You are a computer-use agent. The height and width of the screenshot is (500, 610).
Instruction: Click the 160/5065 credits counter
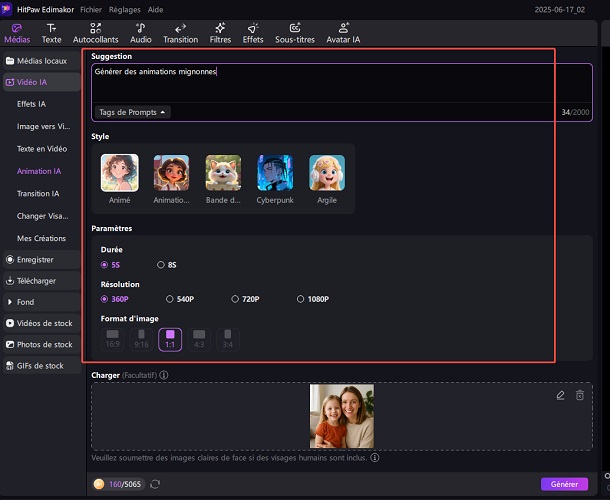tap(125, 484)
